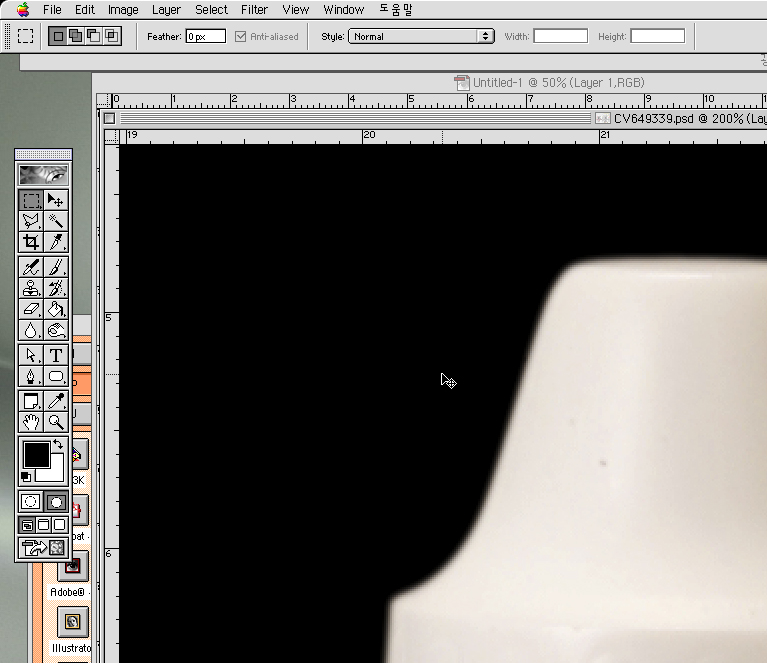Open the Filter menu
The height and width of the screenshot is (663, 767).
[254, 9]
